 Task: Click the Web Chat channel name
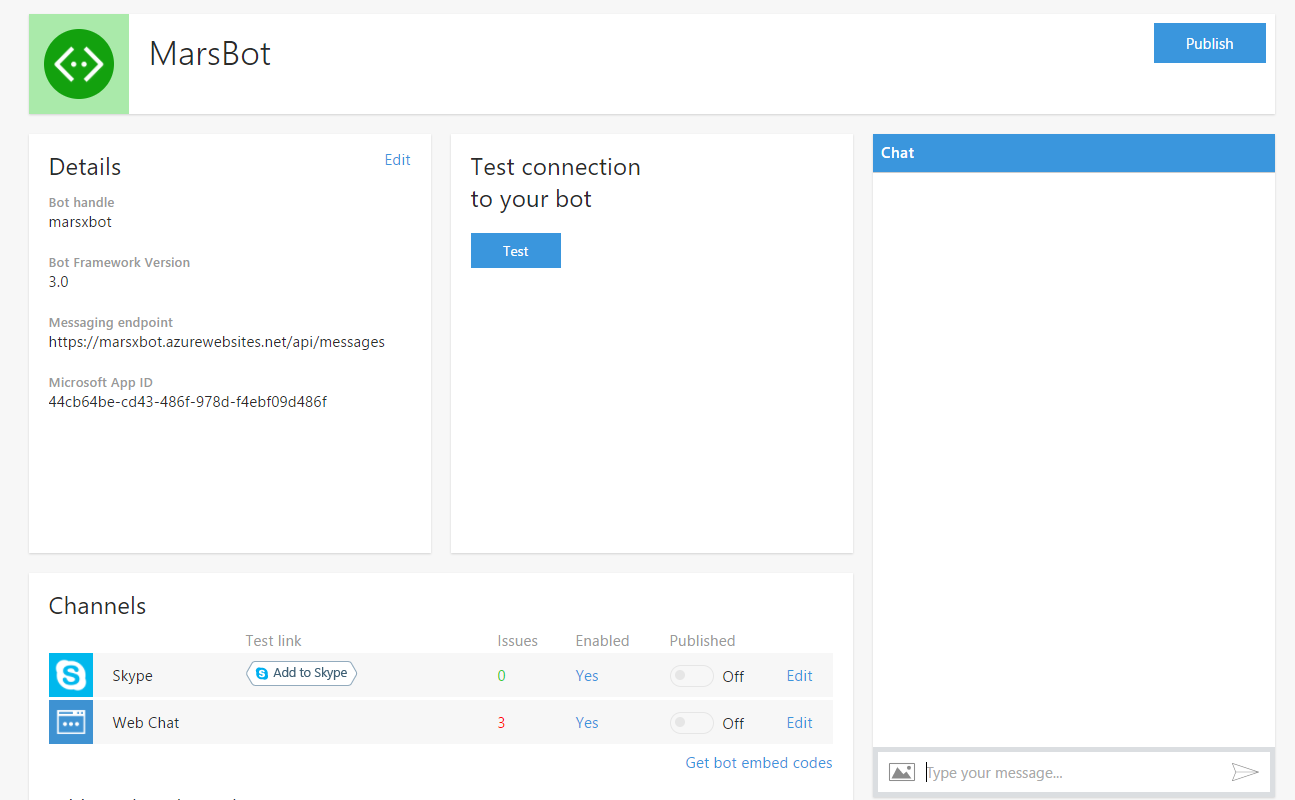pyautogui.click(x=146, y=723)
